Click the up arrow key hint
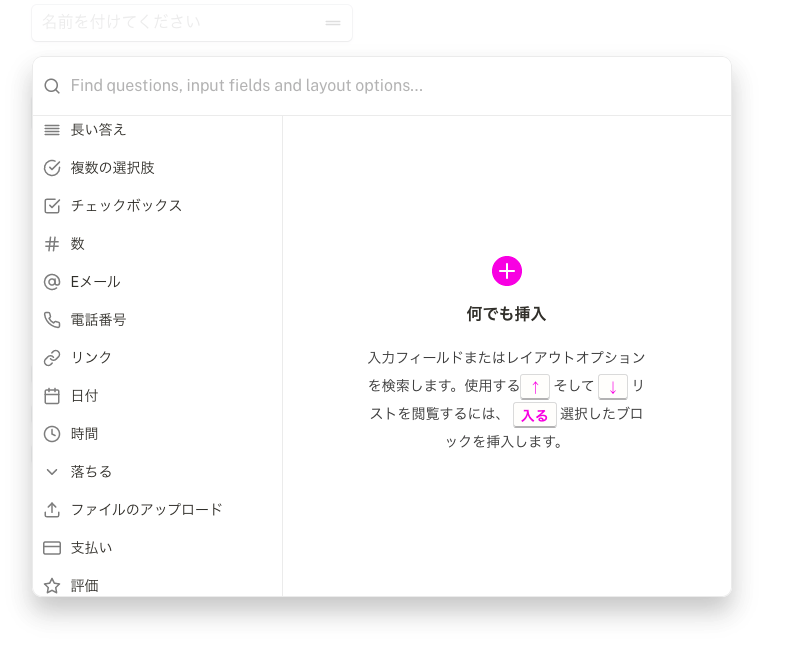This screenshot has width=789, height=661. [x=535, y=387]
